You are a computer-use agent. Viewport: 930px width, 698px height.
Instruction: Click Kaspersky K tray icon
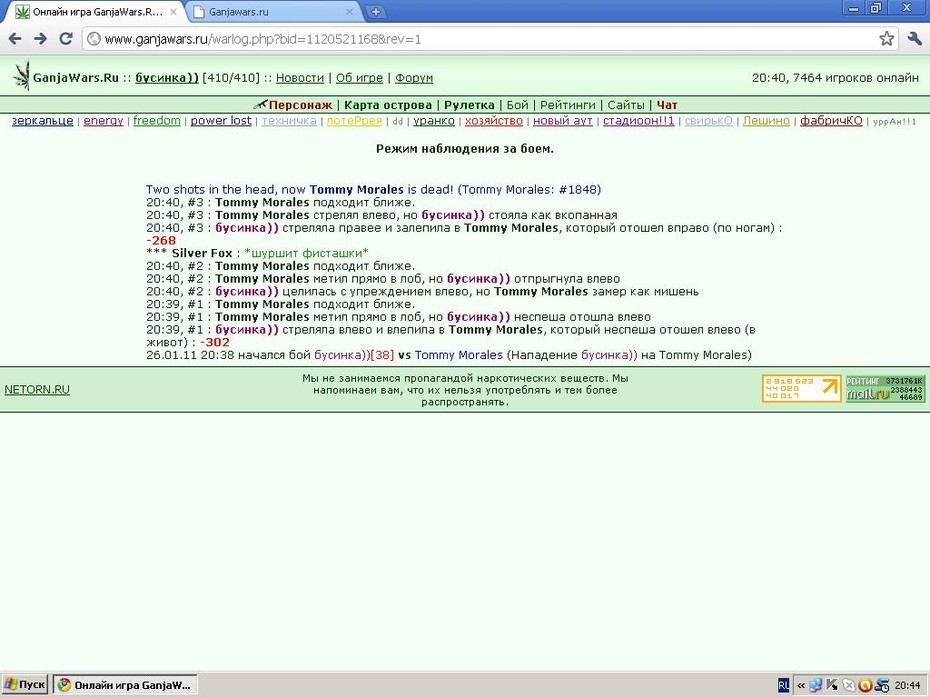[x=832, y=686]
